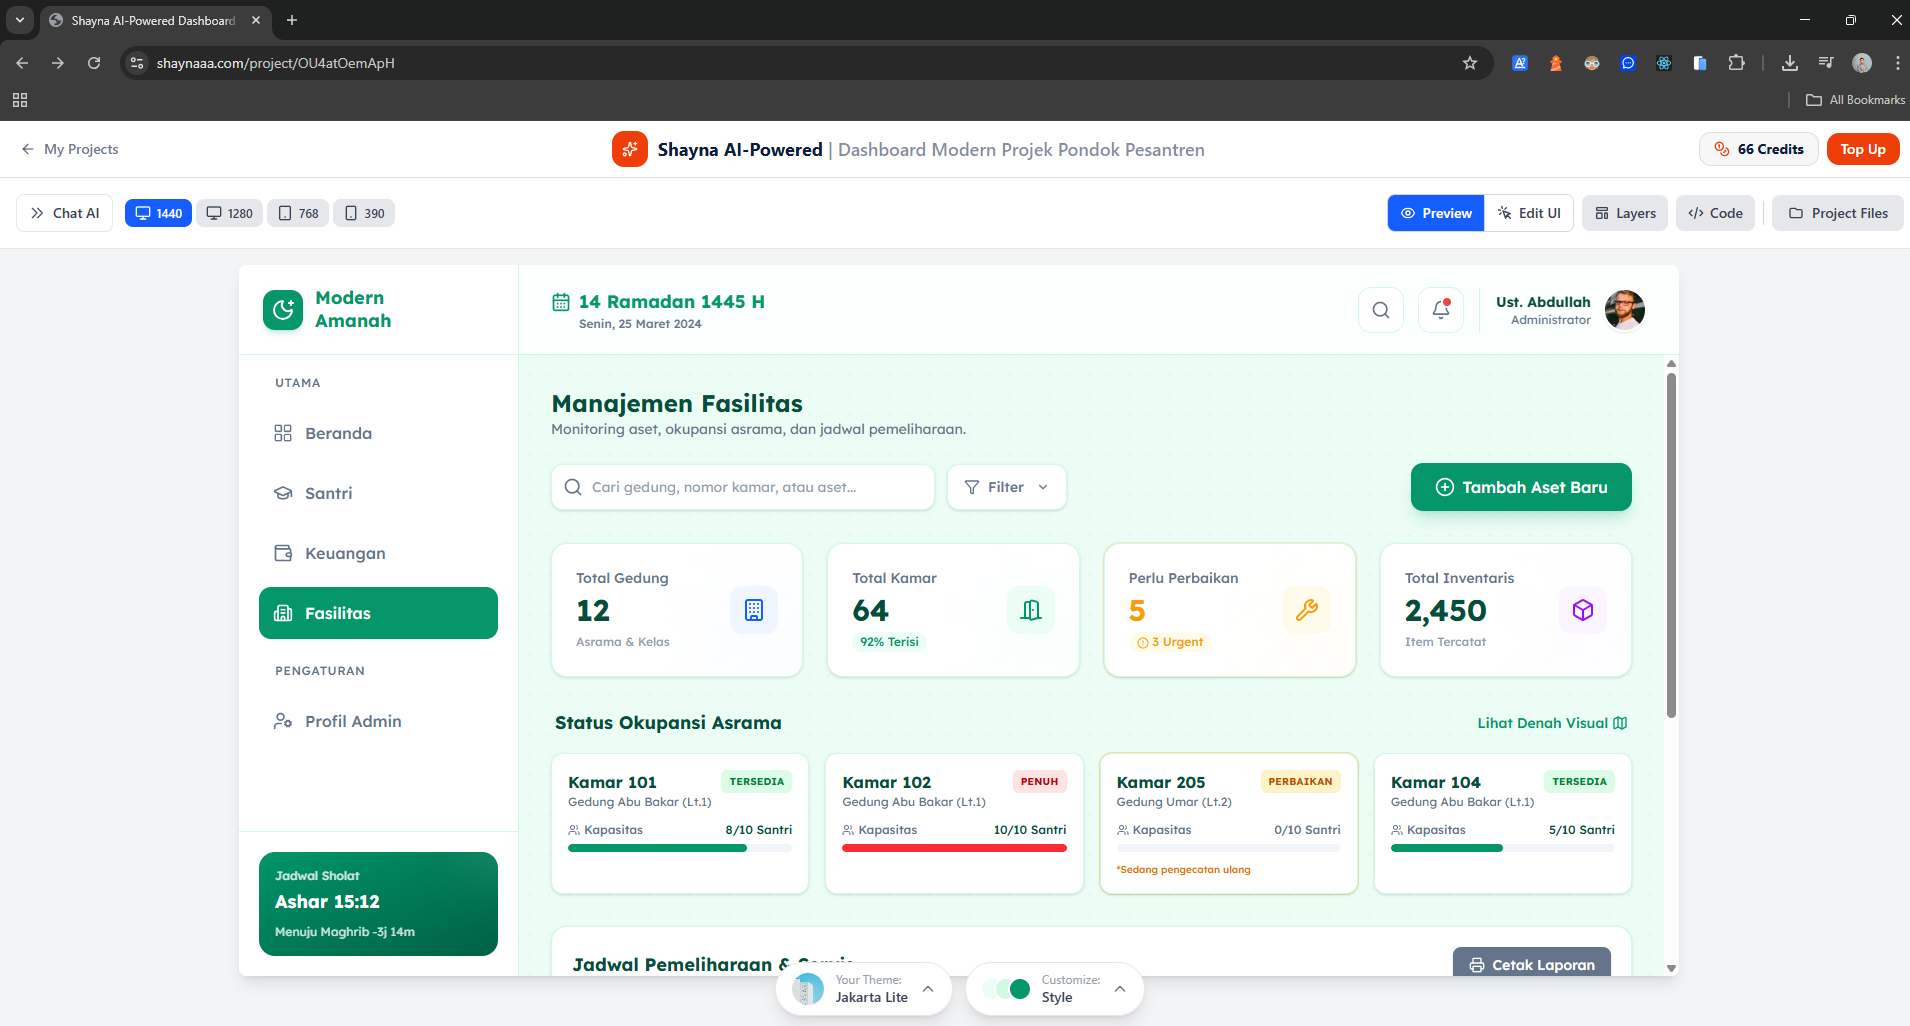The width and height of the screenshot is (1910, 1026).
Task: Switch viewport to 390 mobile width
Action: (364, 213)
